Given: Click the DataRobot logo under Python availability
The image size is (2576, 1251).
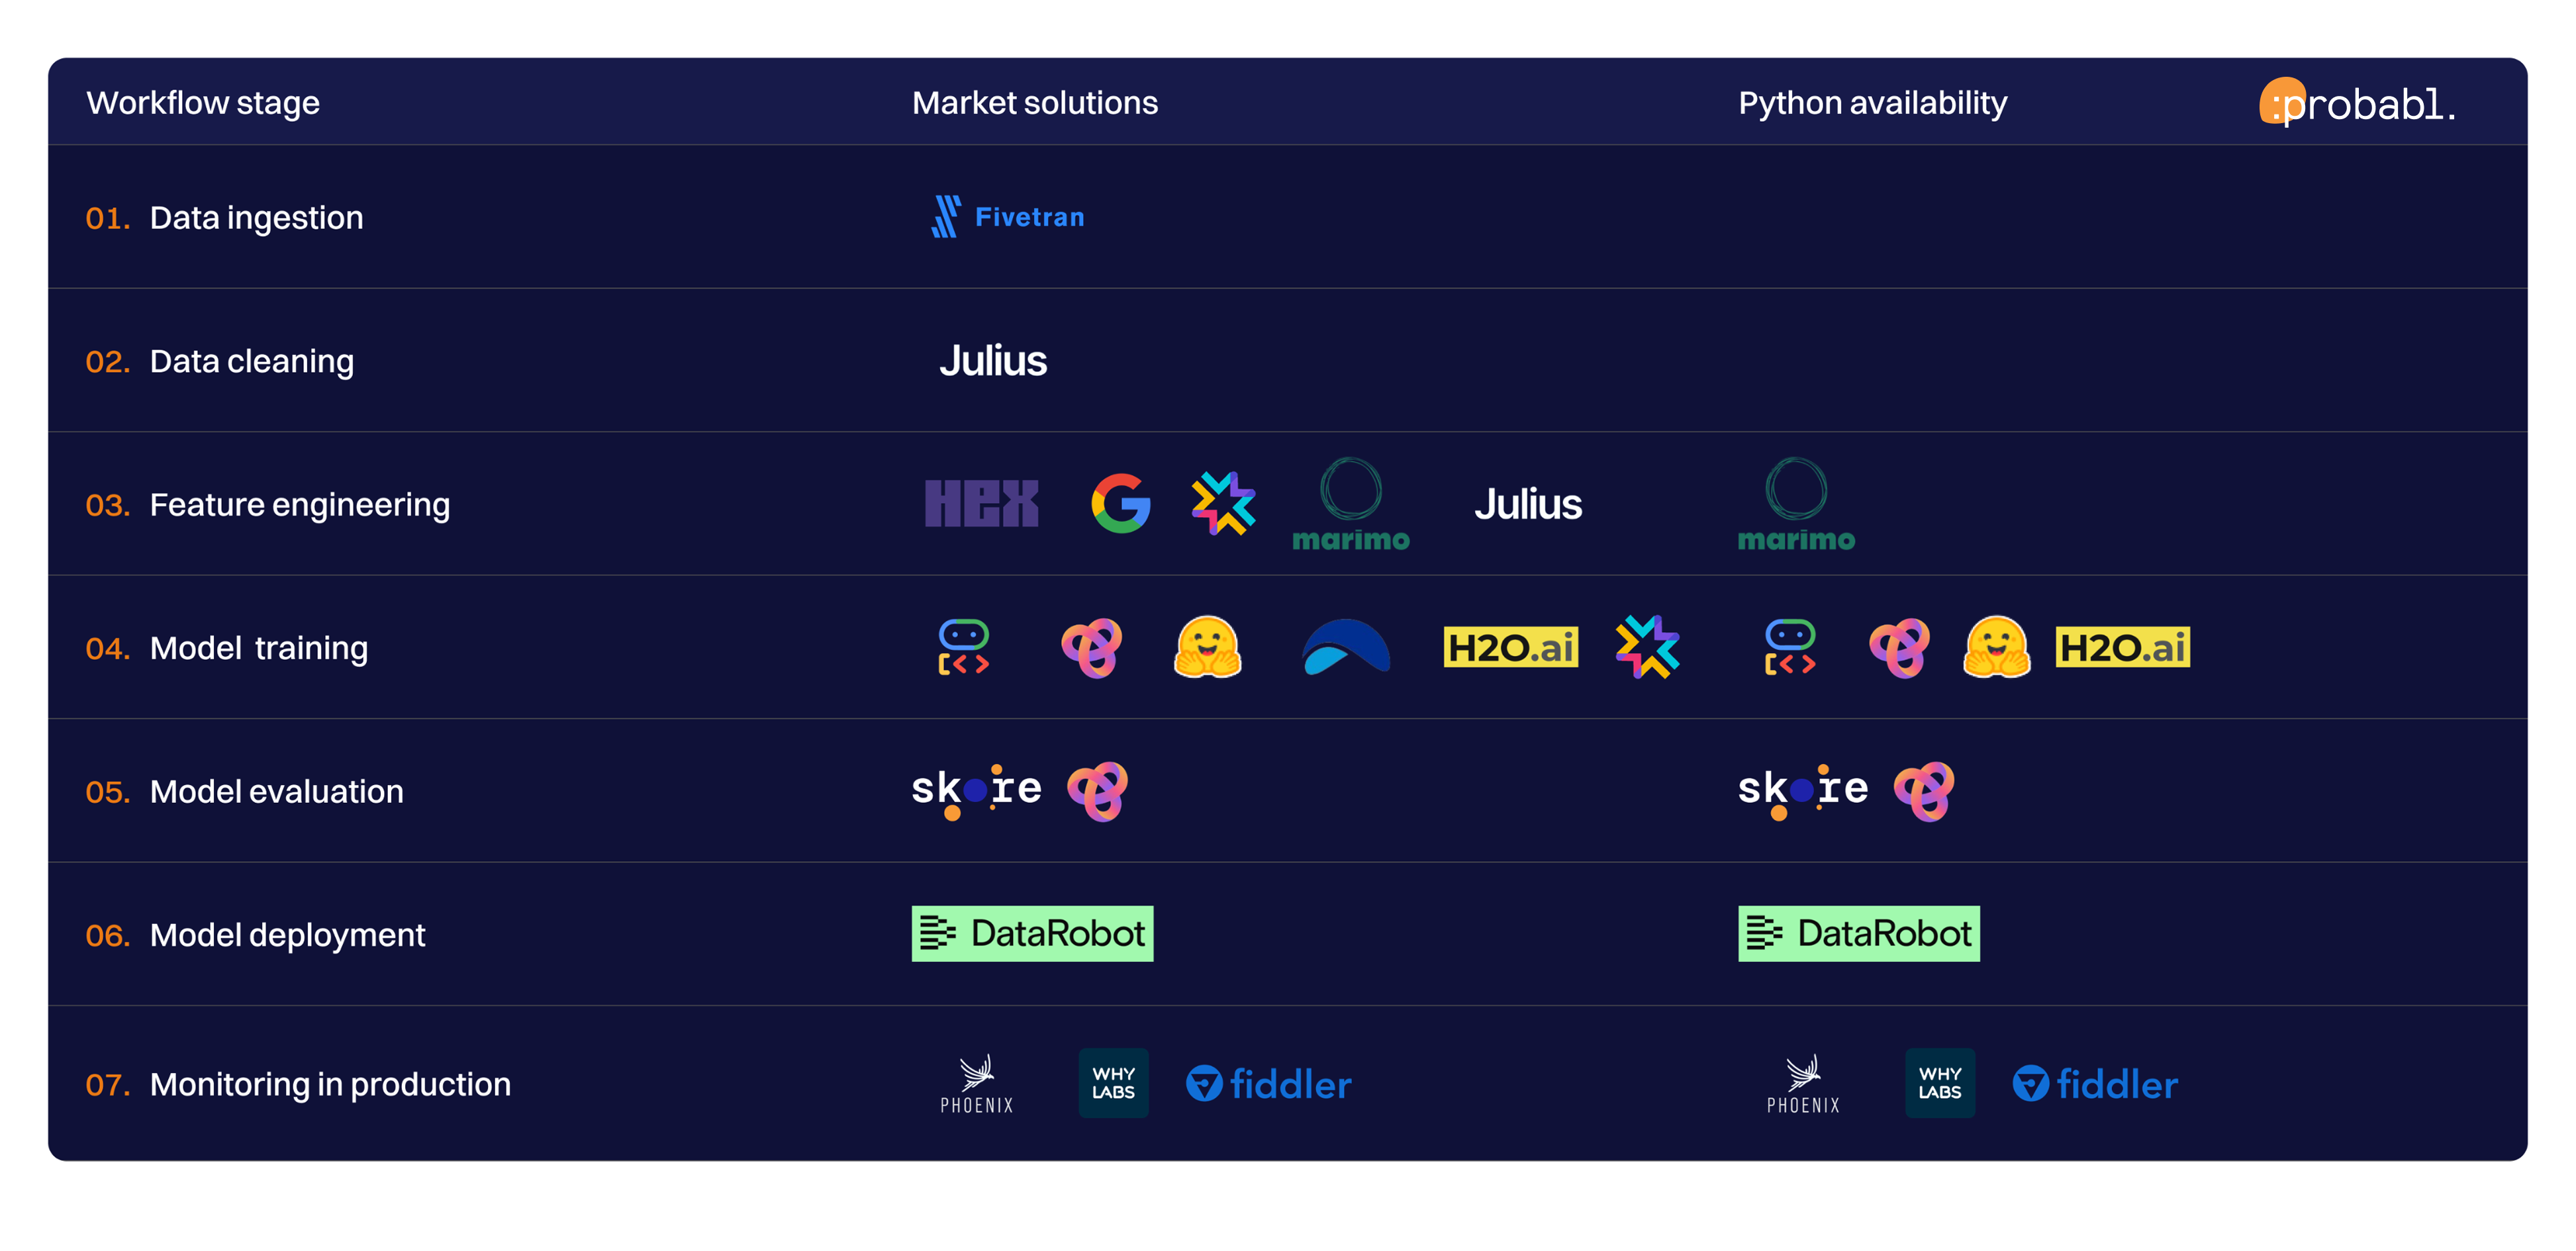Looking at the screenshot, I should [1859, 934].
